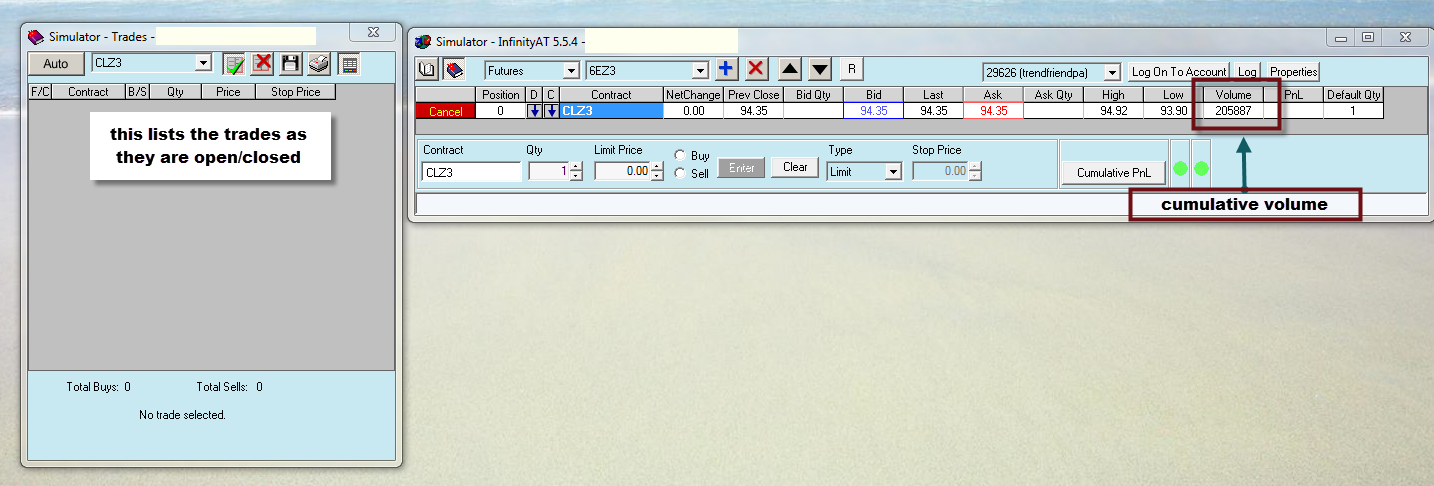Print the trades list with printer icon

tap(319, 64)
